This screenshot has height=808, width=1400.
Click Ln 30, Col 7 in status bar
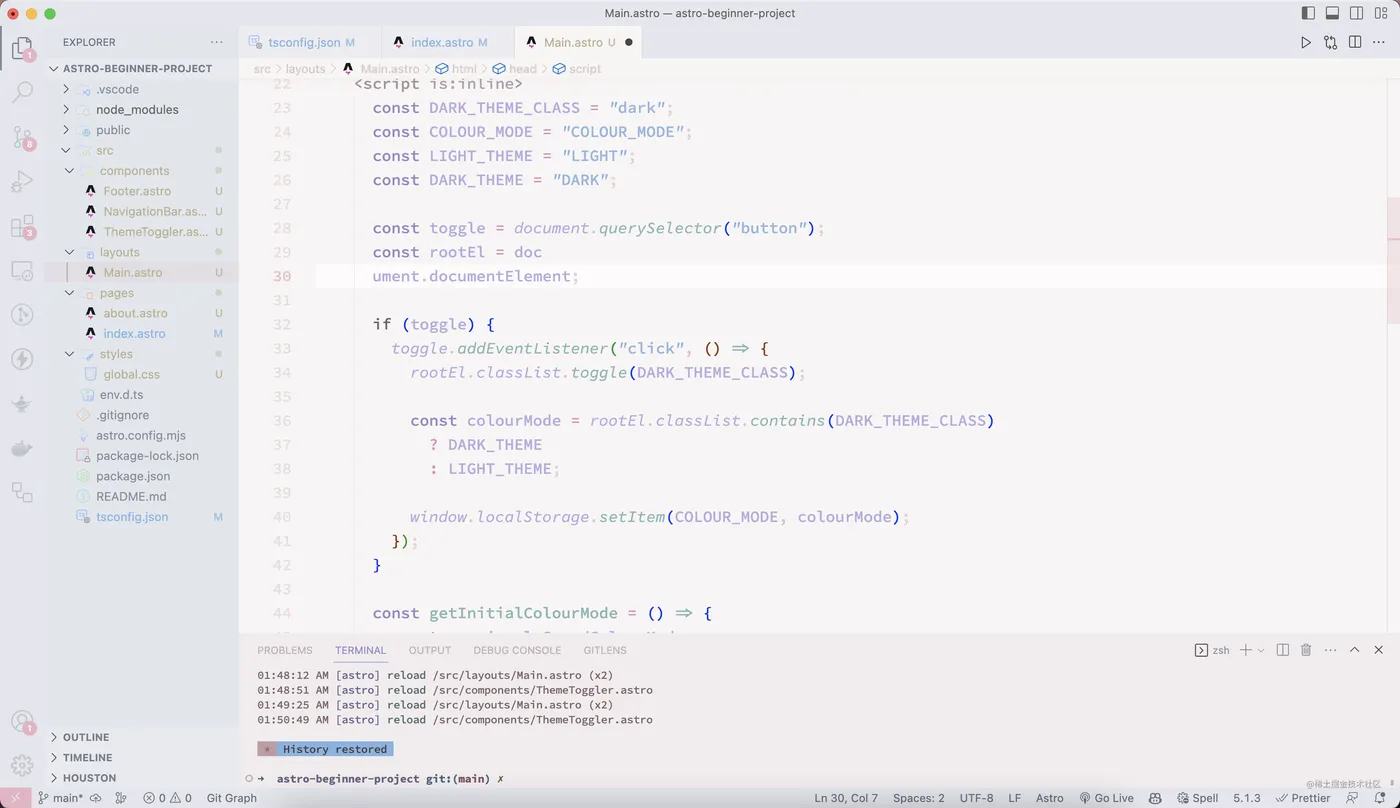tap(846, 798)
